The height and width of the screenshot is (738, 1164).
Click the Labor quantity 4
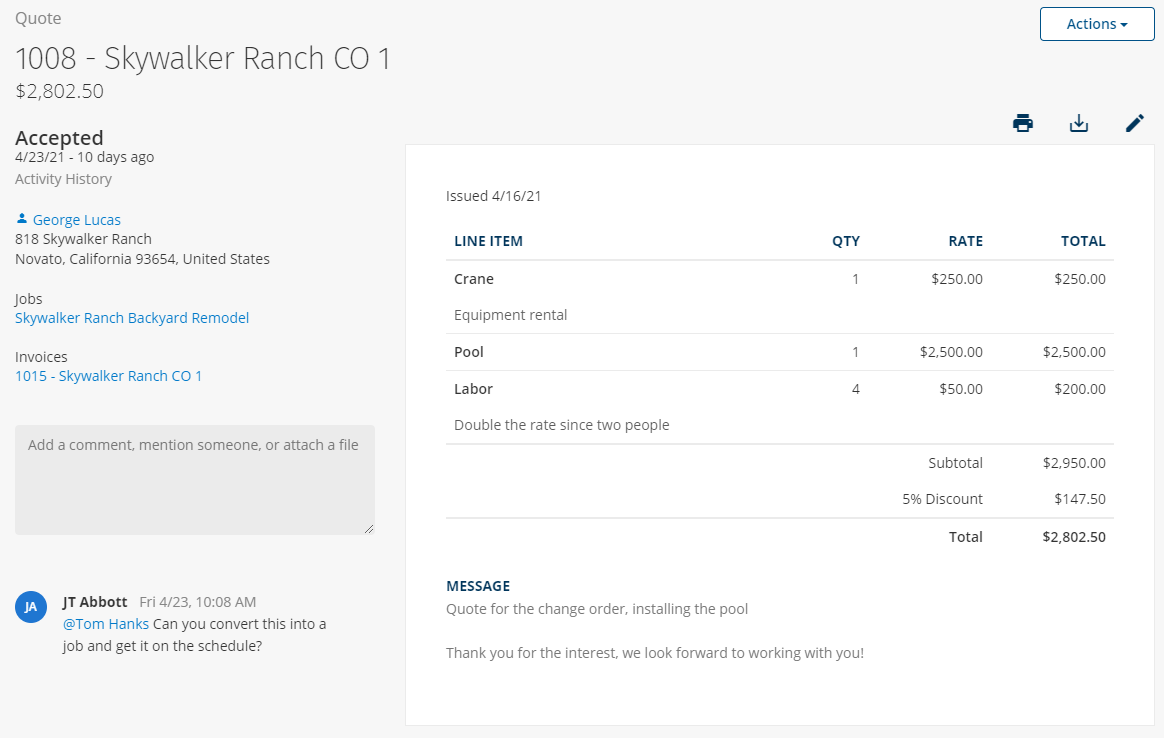point(855,389)
